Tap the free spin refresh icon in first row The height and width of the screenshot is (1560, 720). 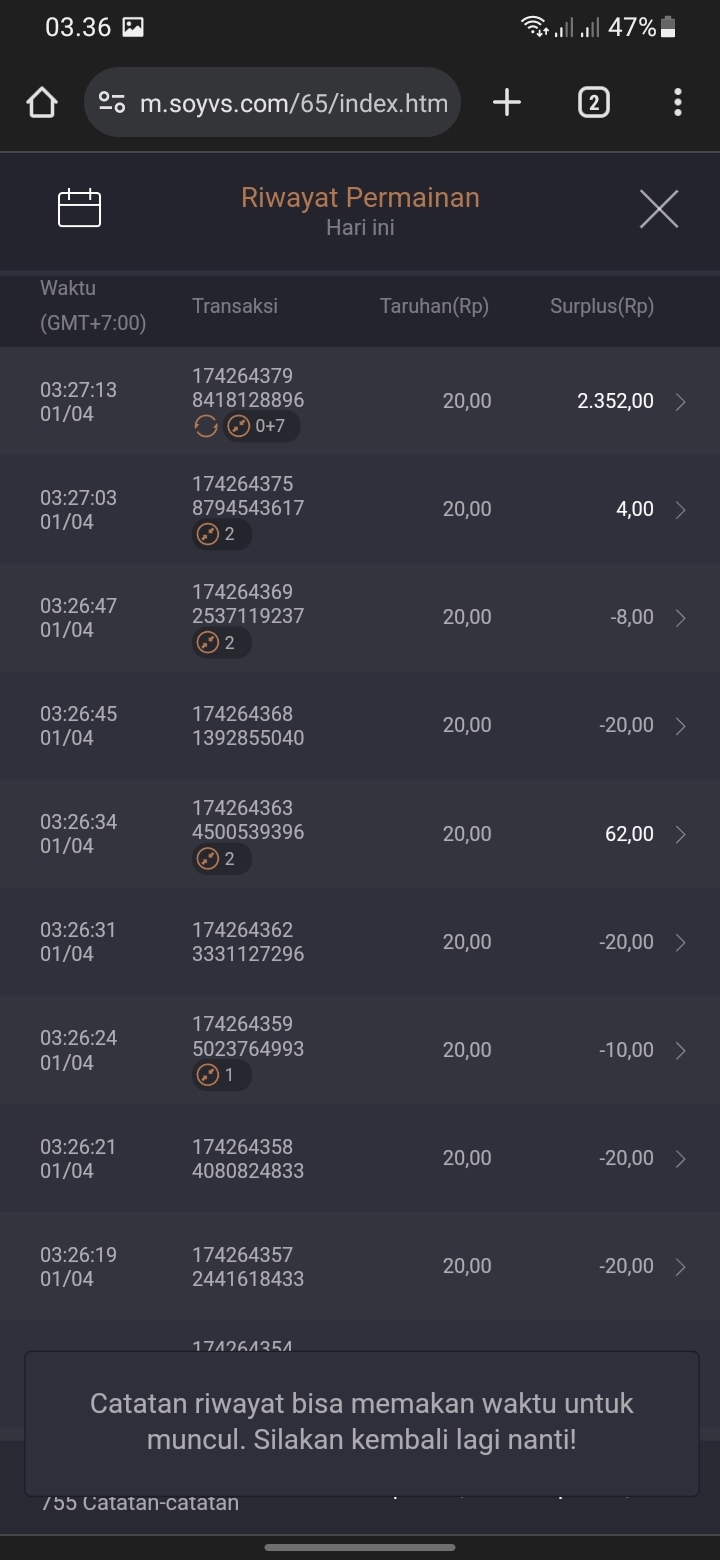(x=205, y=427)
